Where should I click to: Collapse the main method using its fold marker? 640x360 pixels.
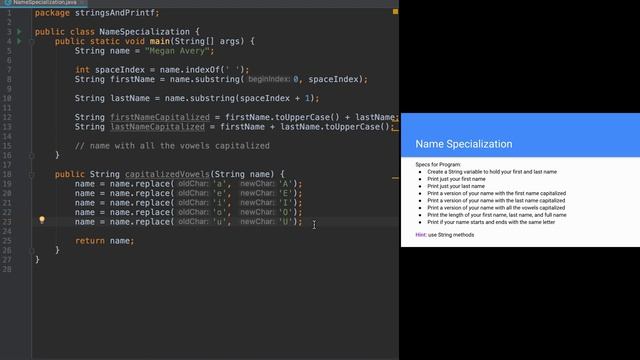32,41
